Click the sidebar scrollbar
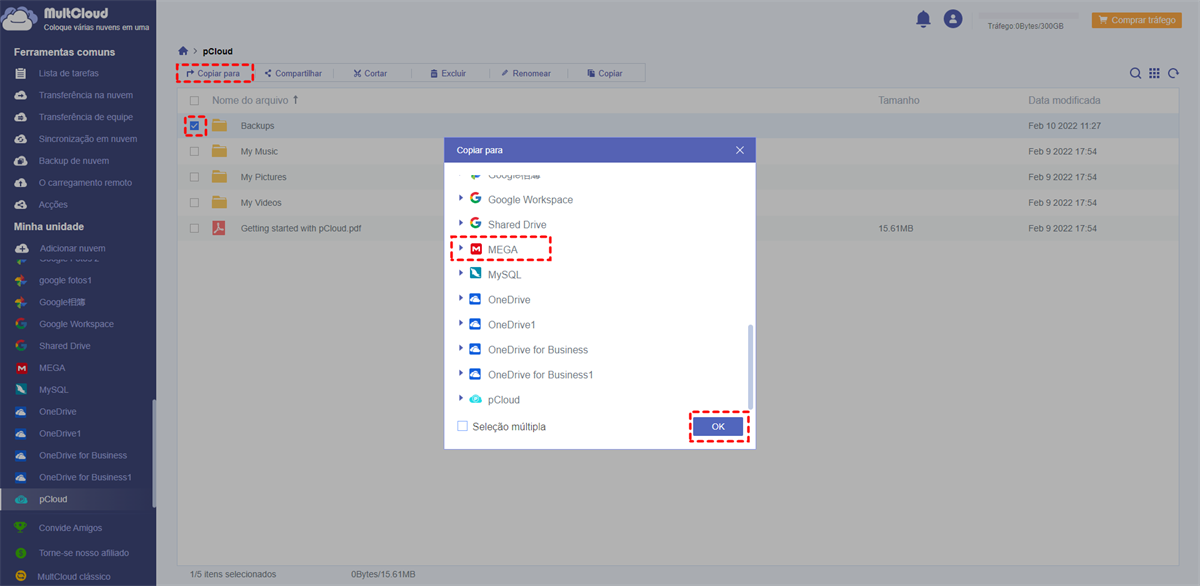This screenshot has width=1200, height=586. pyautogui.click(x=154, y=453)
